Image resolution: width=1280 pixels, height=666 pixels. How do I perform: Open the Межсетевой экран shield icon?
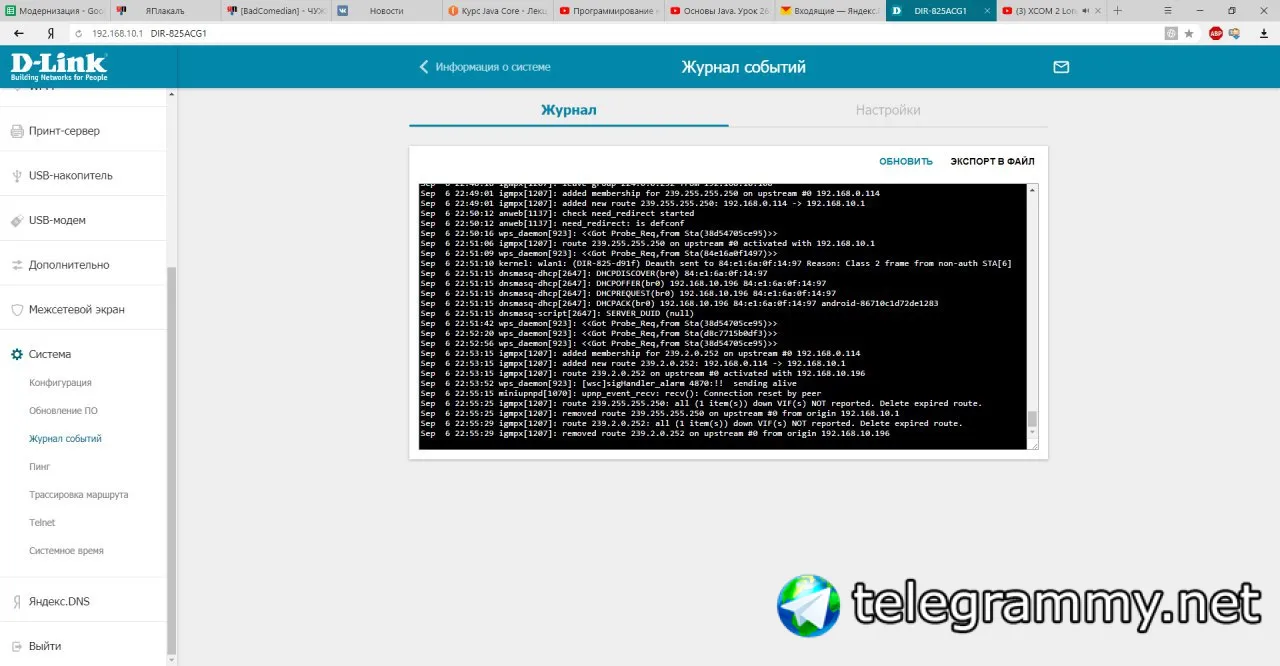tap(17, 310)
